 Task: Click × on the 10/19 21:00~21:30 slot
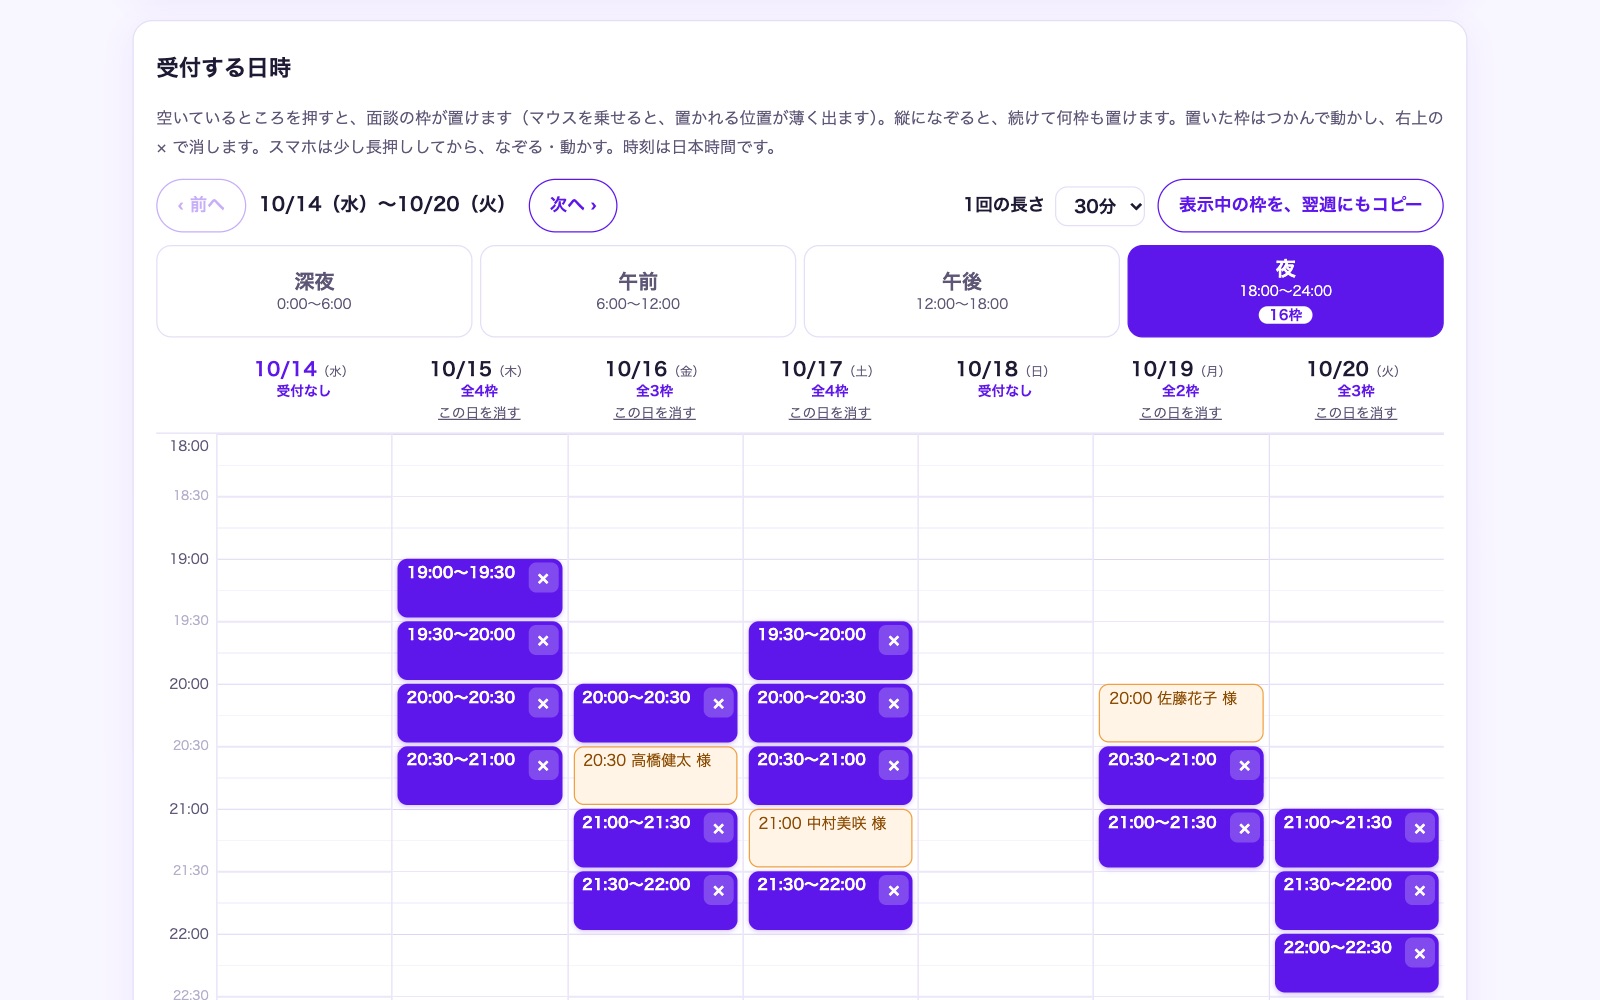point(1245,828)
